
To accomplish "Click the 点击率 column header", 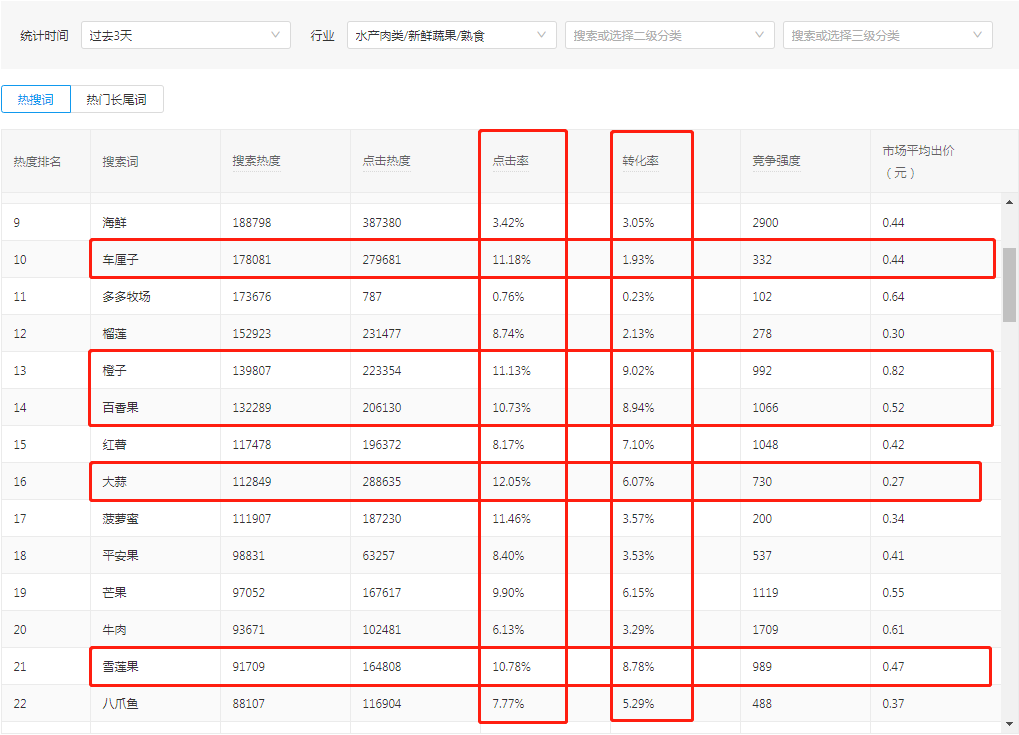I will (x=510, y=161).
